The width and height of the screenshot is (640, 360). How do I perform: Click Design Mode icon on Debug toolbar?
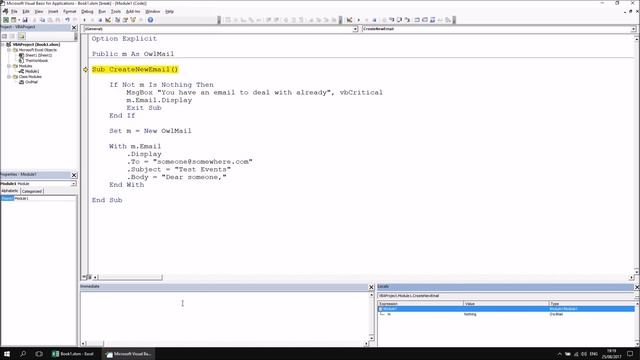(x=349, y=20)
